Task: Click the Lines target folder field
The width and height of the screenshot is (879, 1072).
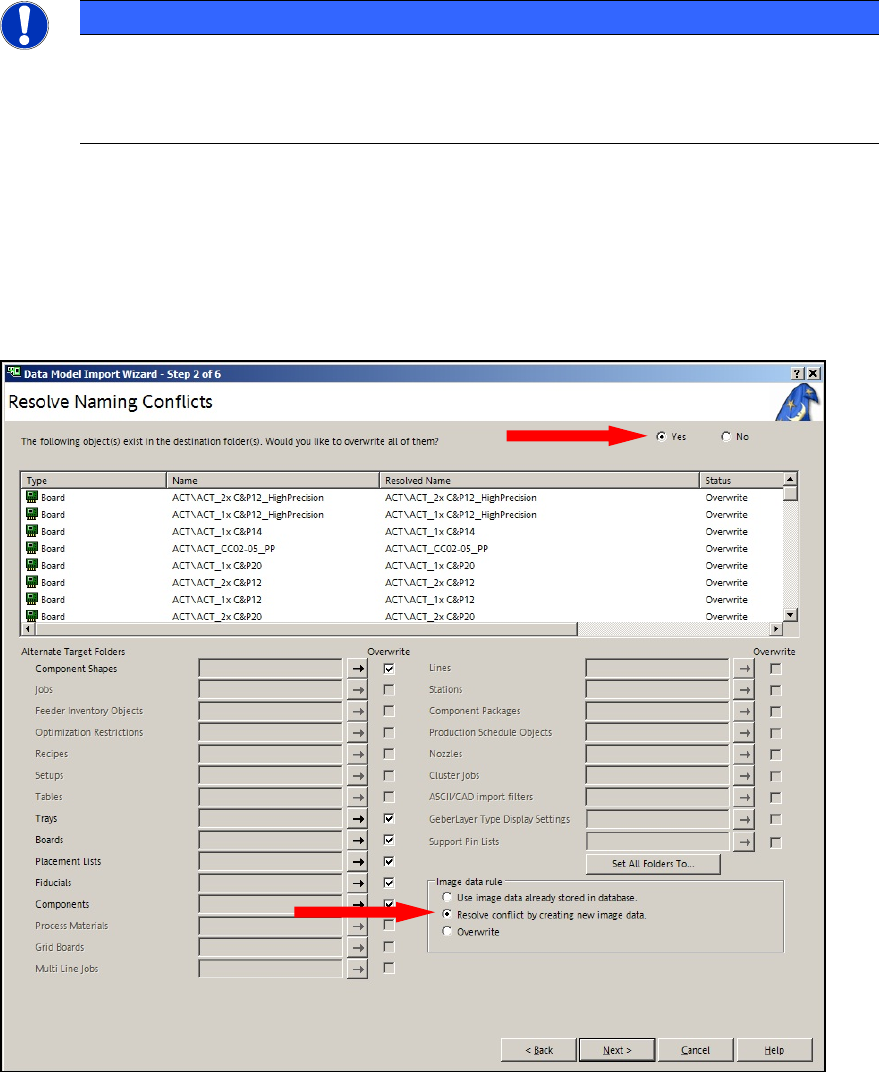Action: pos(658,669)
